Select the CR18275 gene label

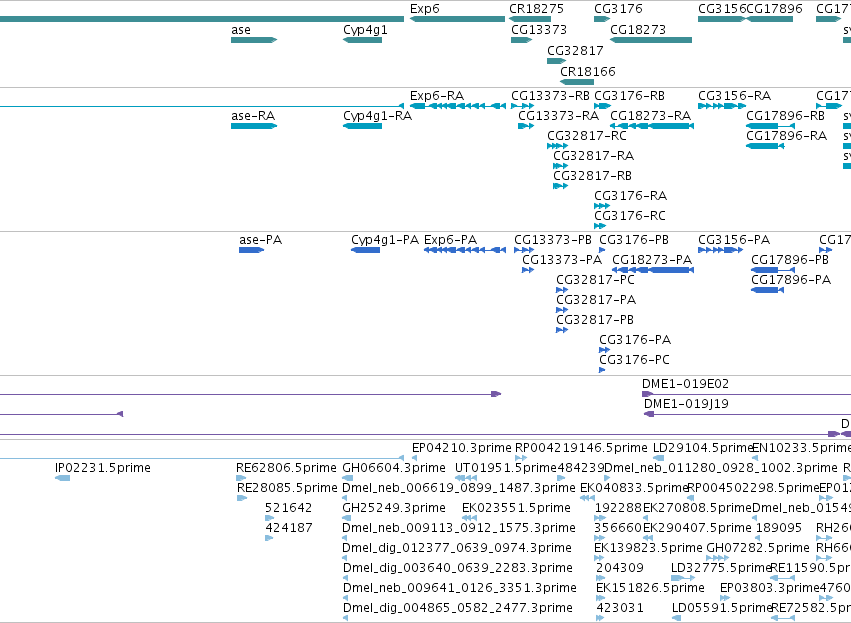point(536,9)
